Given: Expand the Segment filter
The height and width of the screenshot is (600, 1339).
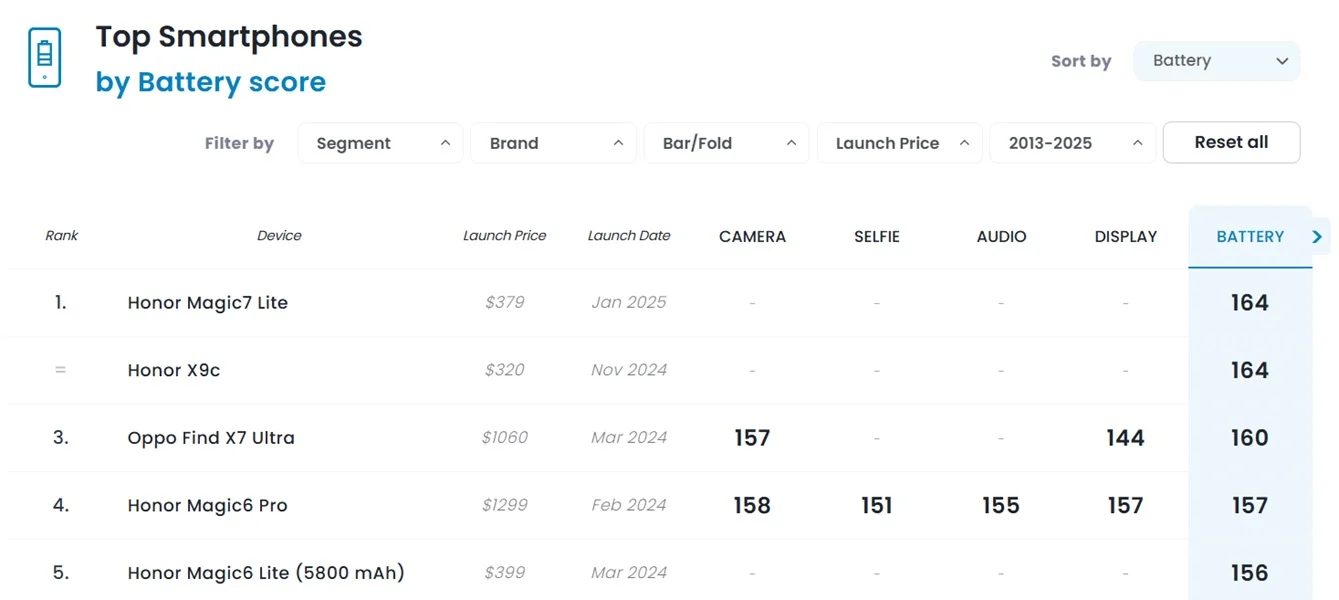Looking at the screenshot, I should pyautogui.click(x=380, y=142).
